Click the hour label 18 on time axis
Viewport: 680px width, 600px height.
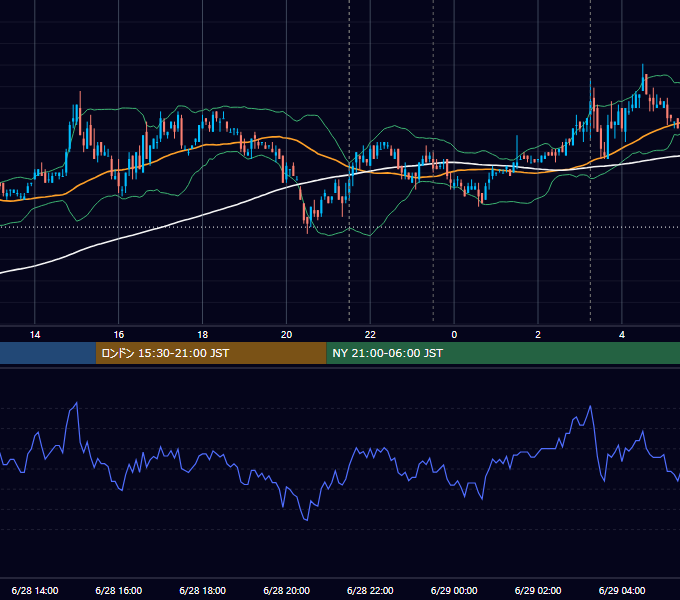click(x=203, y=335)
